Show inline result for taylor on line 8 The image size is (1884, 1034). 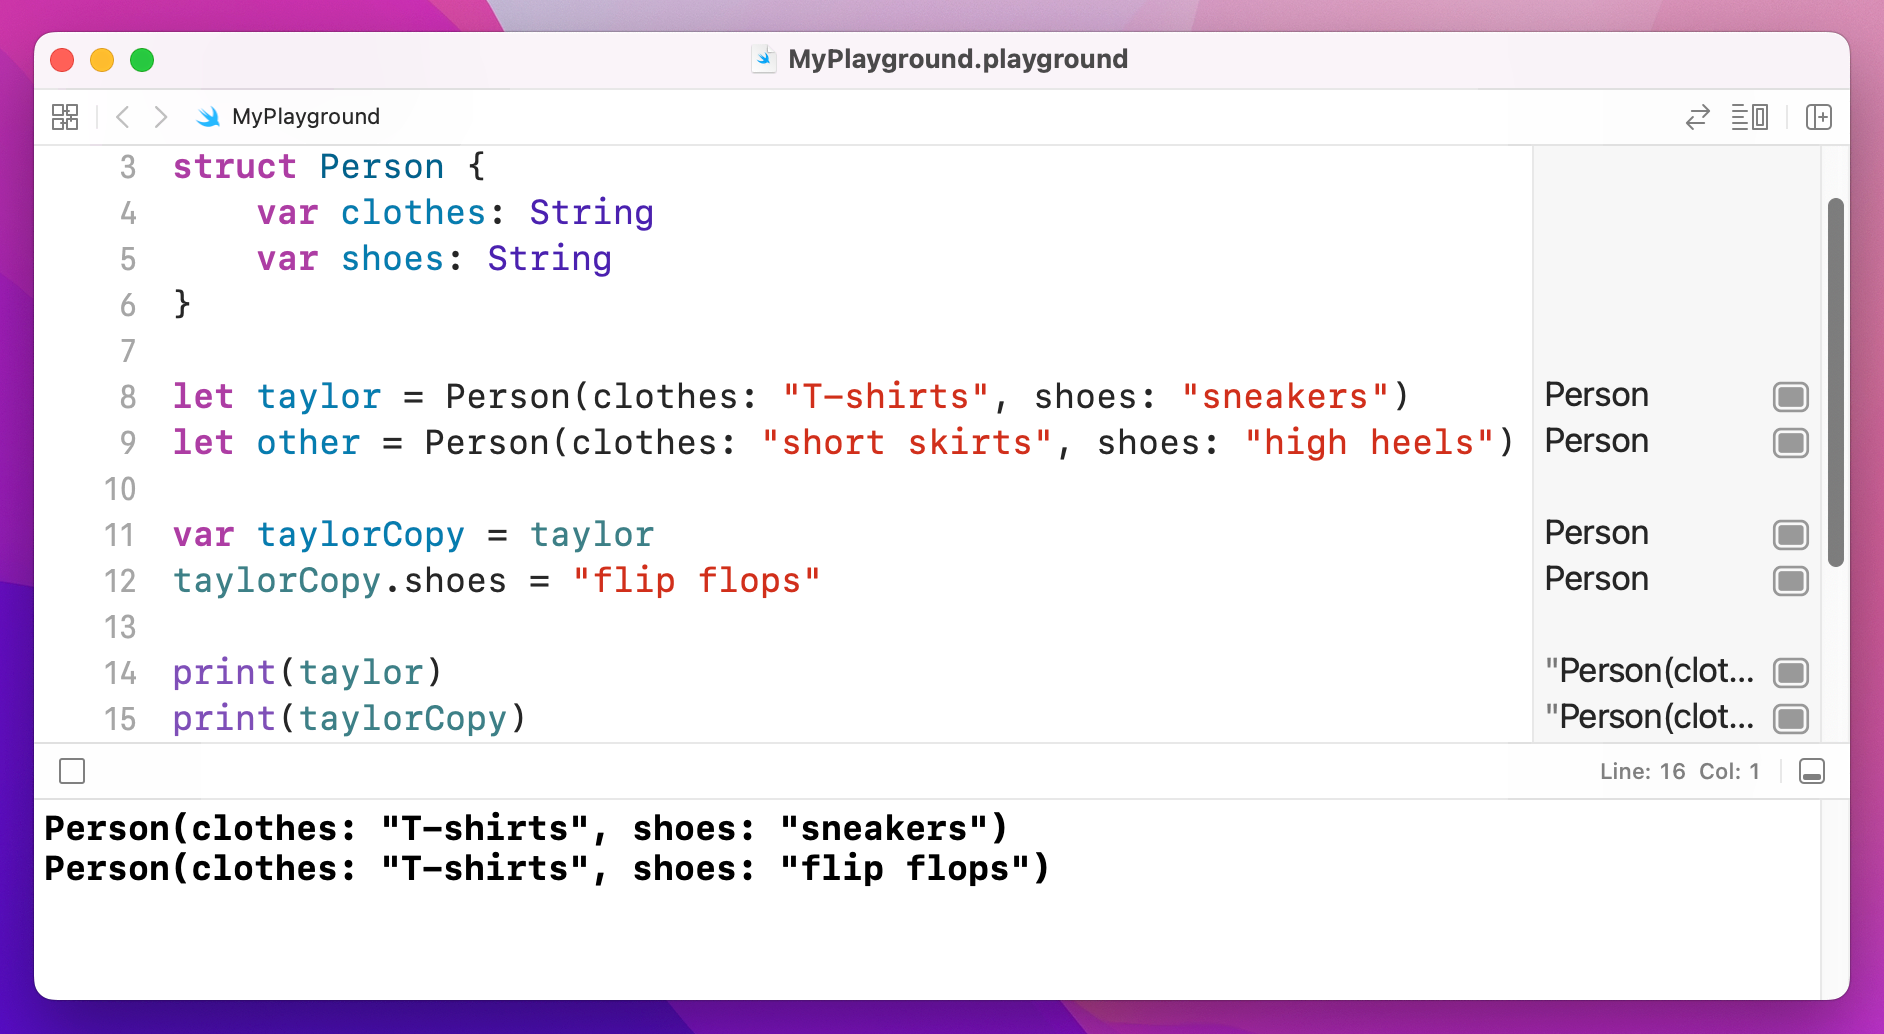[x=1789, y=396]
